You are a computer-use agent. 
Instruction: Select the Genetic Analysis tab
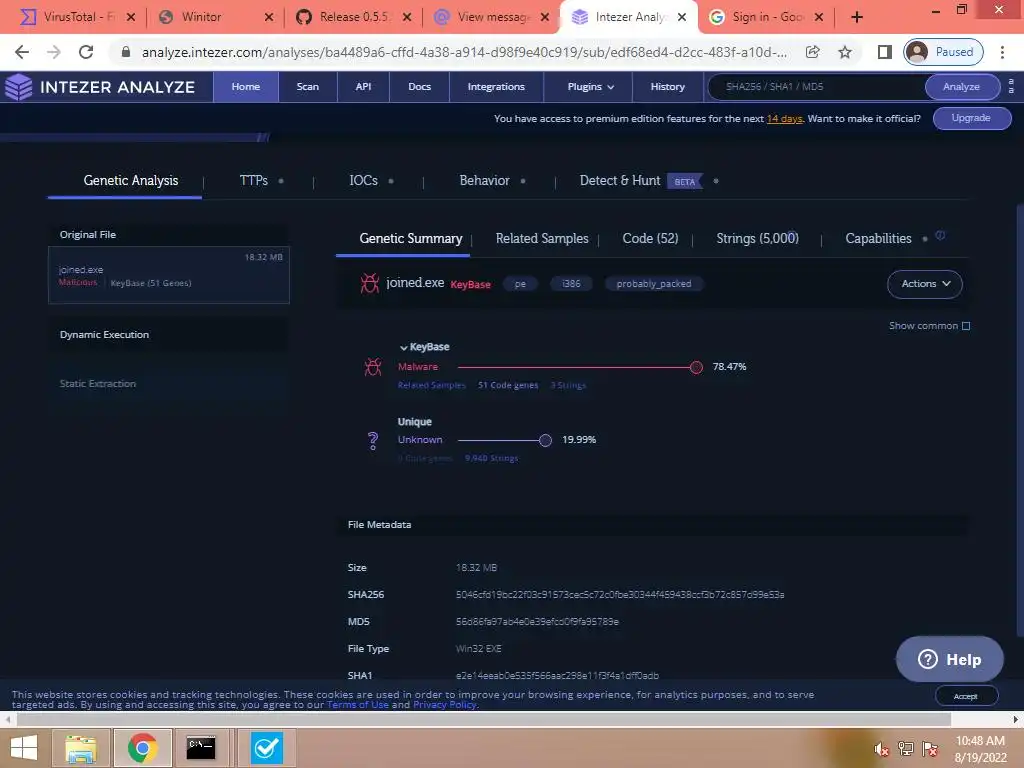pyautogui.click(x=131, y=181)
